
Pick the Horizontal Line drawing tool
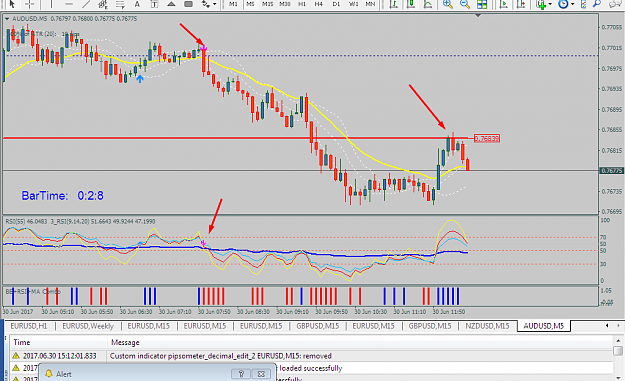click(69, 4)
